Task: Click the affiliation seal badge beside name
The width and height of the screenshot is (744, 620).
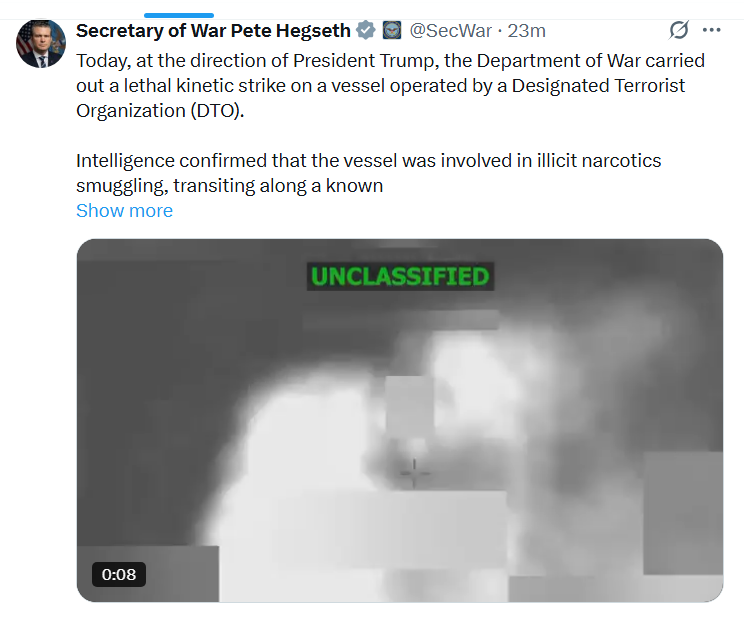Action: pyautogui.click(x=392, y=30)
